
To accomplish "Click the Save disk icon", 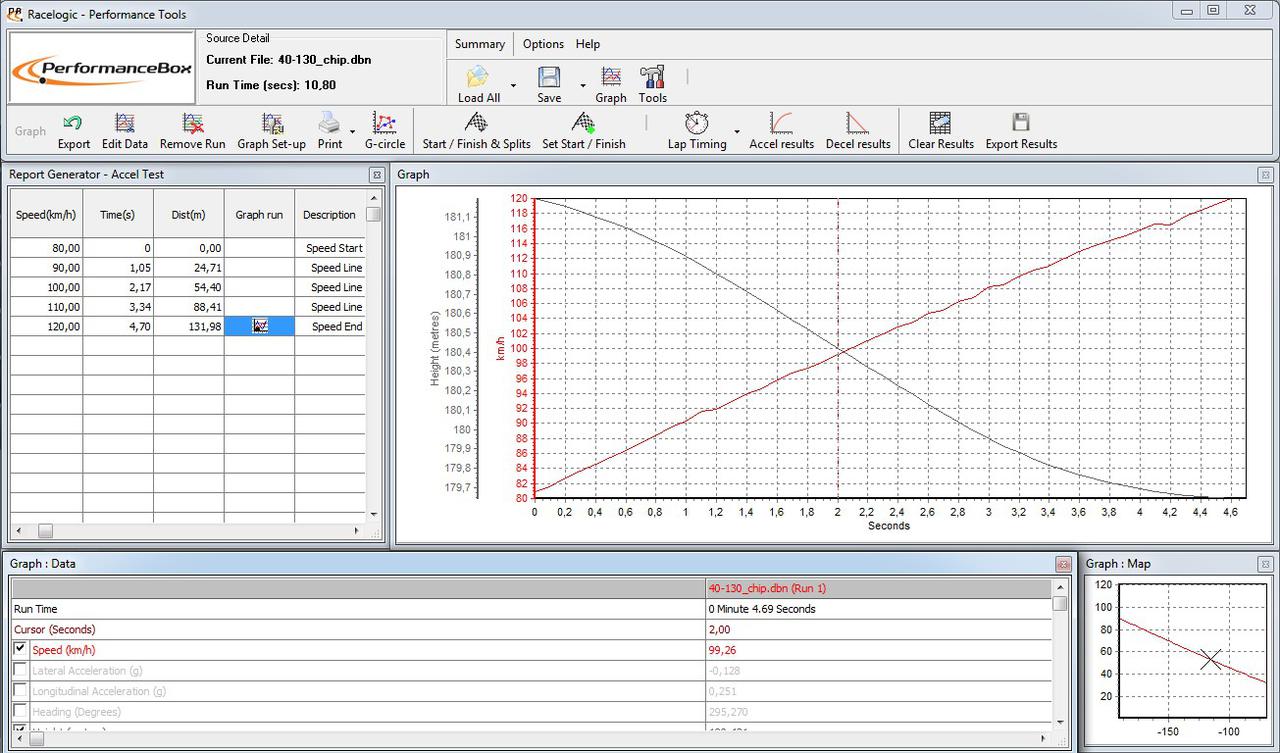I will point(549,77).
